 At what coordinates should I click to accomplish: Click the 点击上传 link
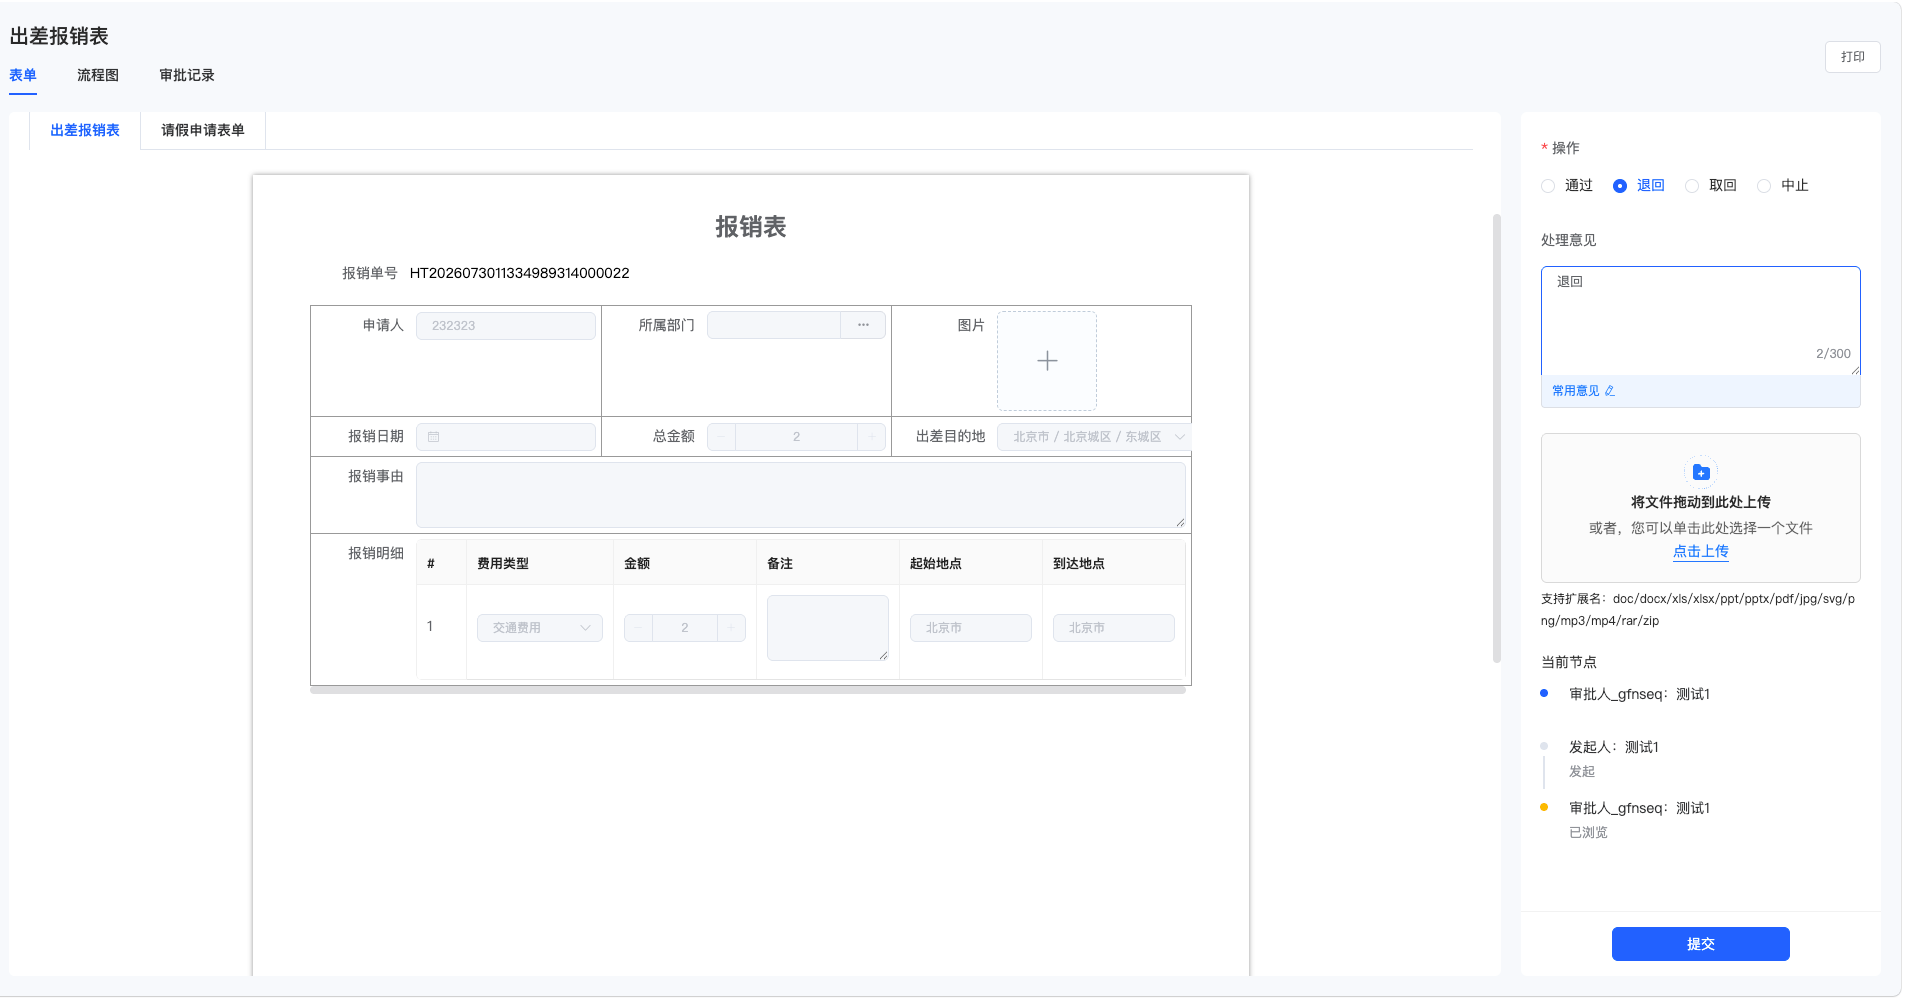coord(1700,552)
